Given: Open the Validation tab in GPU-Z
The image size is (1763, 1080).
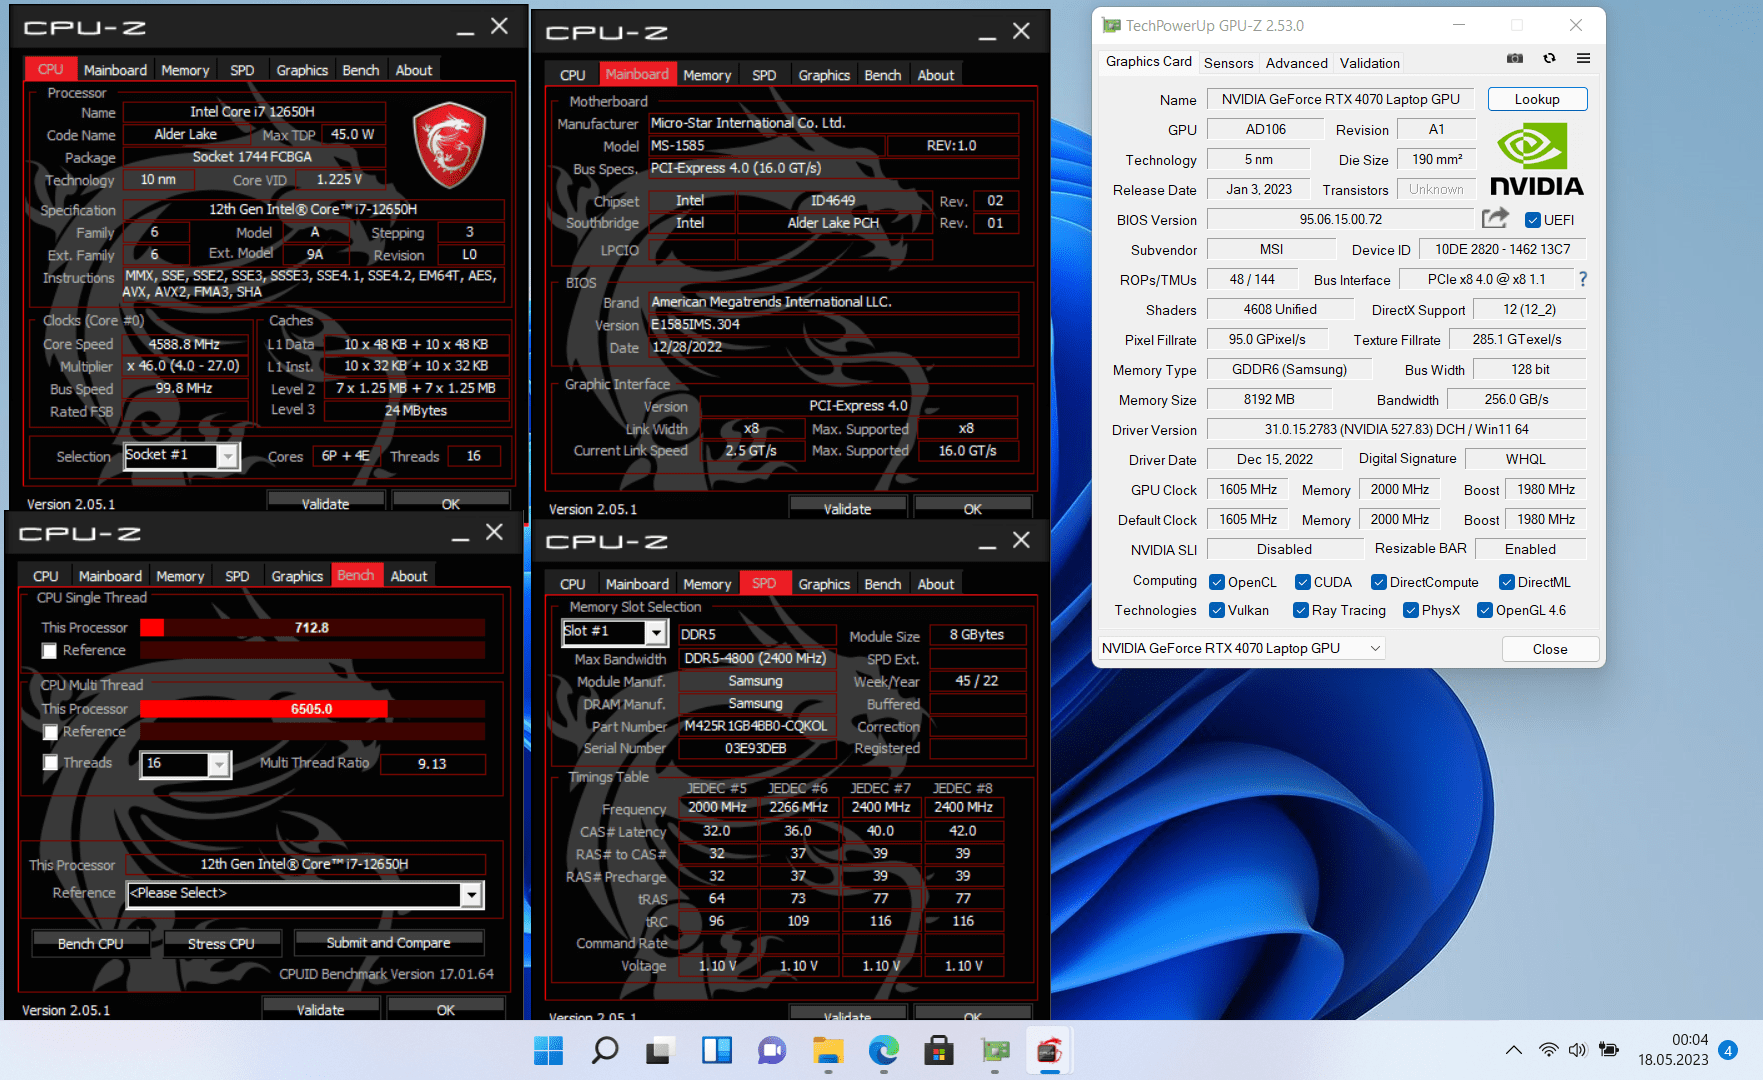Looking at the screenshot, I should 1369,63.
